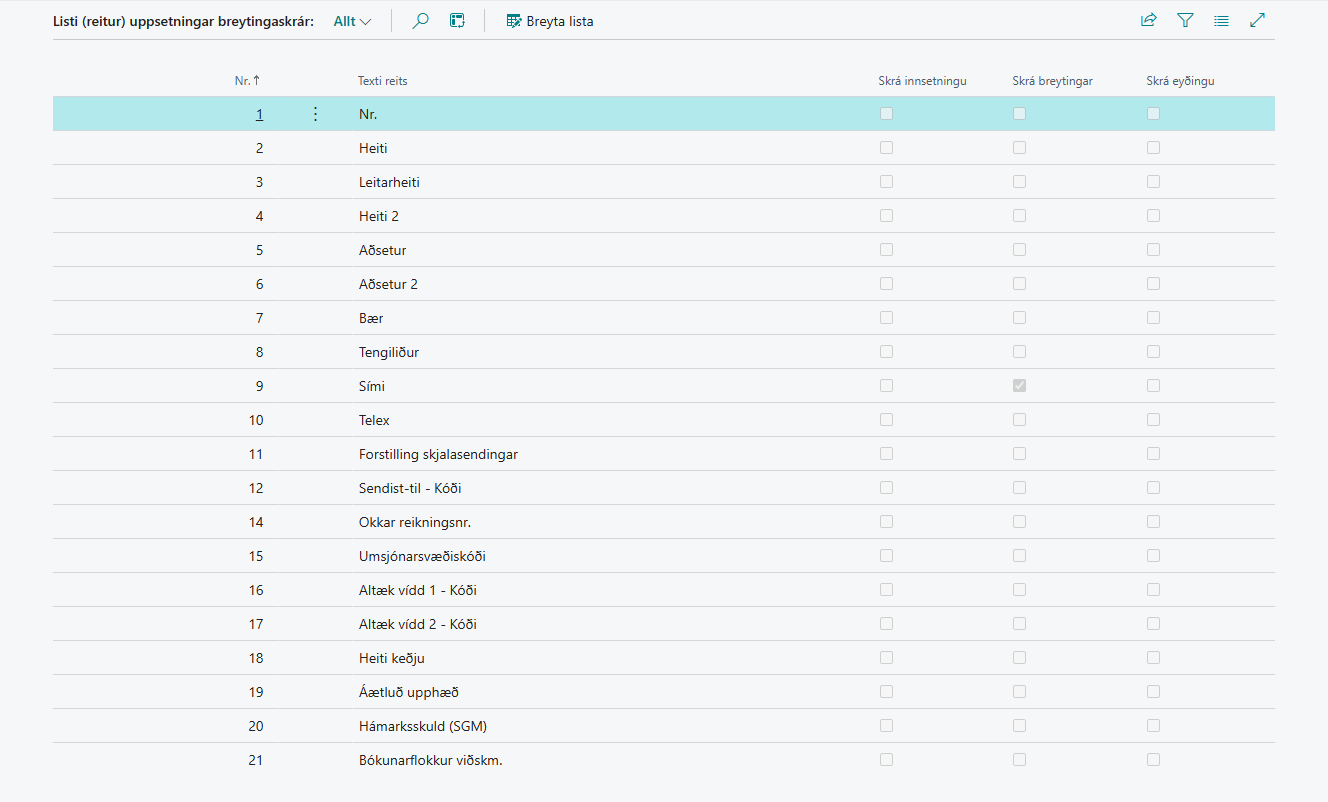Sort by the Nr. column header
Viewport: 1328px width, 802px height.
[x=248, y=81]
